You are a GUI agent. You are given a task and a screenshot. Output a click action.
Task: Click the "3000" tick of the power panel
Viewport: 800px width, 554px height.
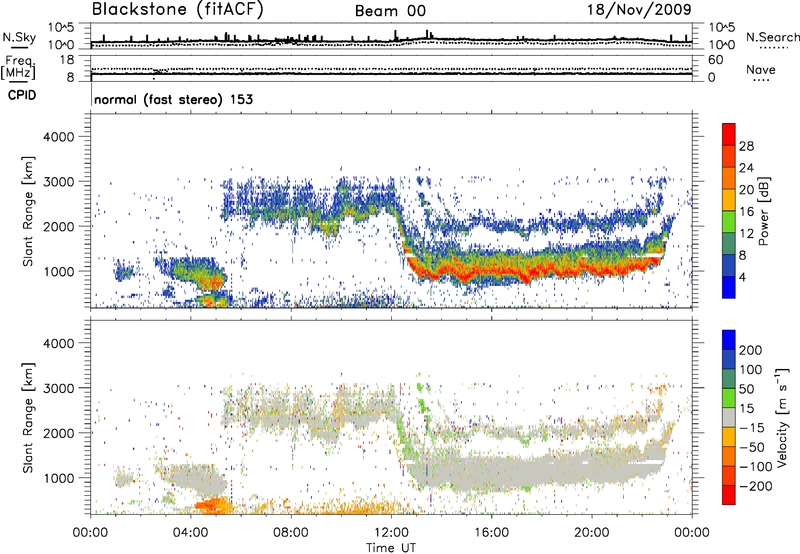pos(58,182)
